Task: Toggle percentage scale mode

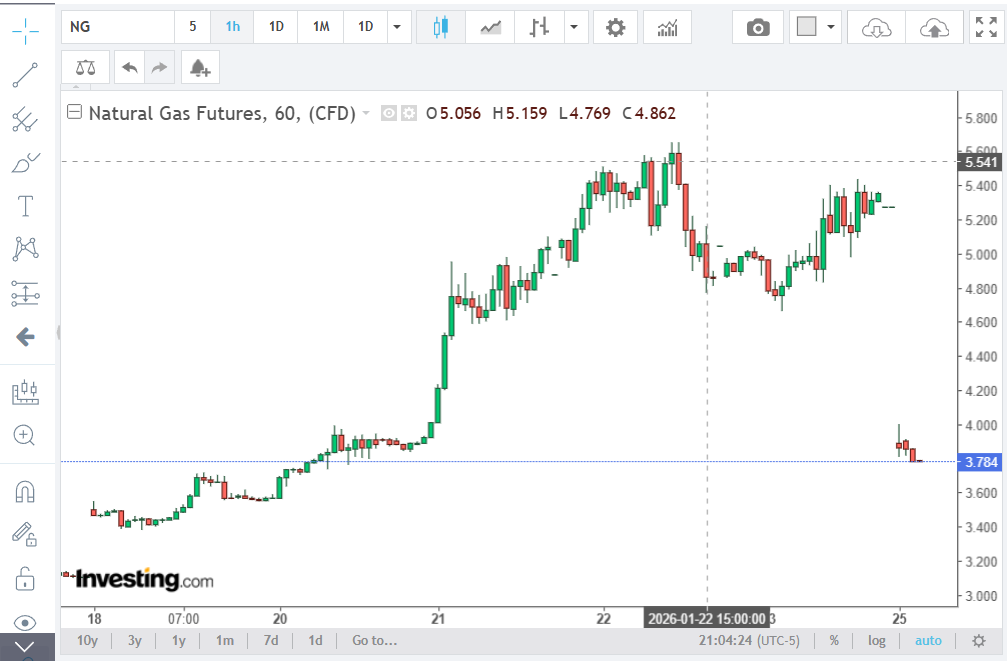Action: tap(834, 640)
